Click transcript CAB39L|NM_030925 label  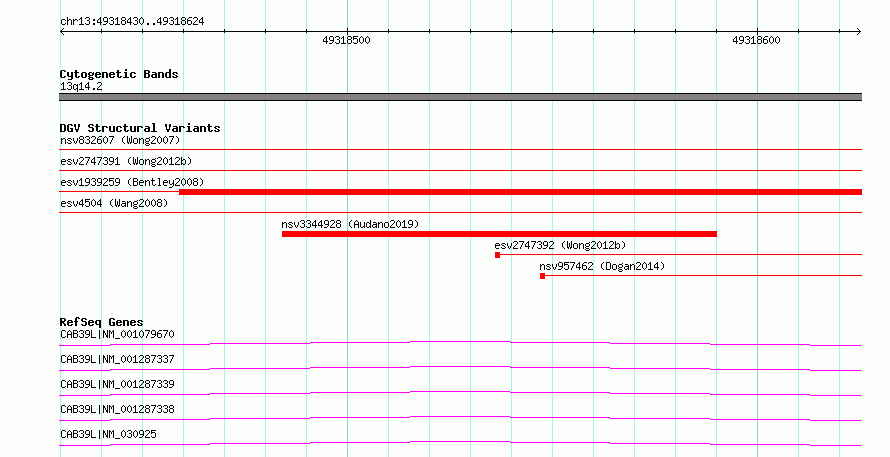click(x=108, y=434)
